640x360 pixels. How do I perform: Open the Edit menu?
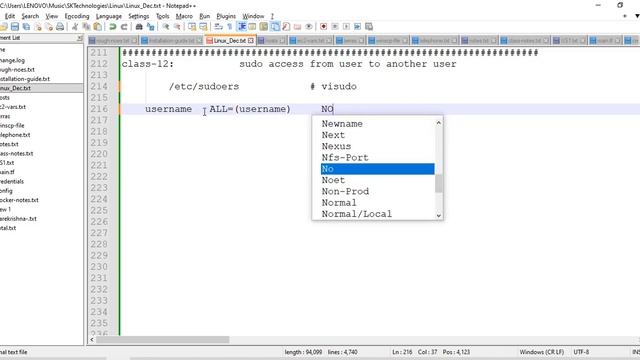pyautogui.click(x=10, y=16)
